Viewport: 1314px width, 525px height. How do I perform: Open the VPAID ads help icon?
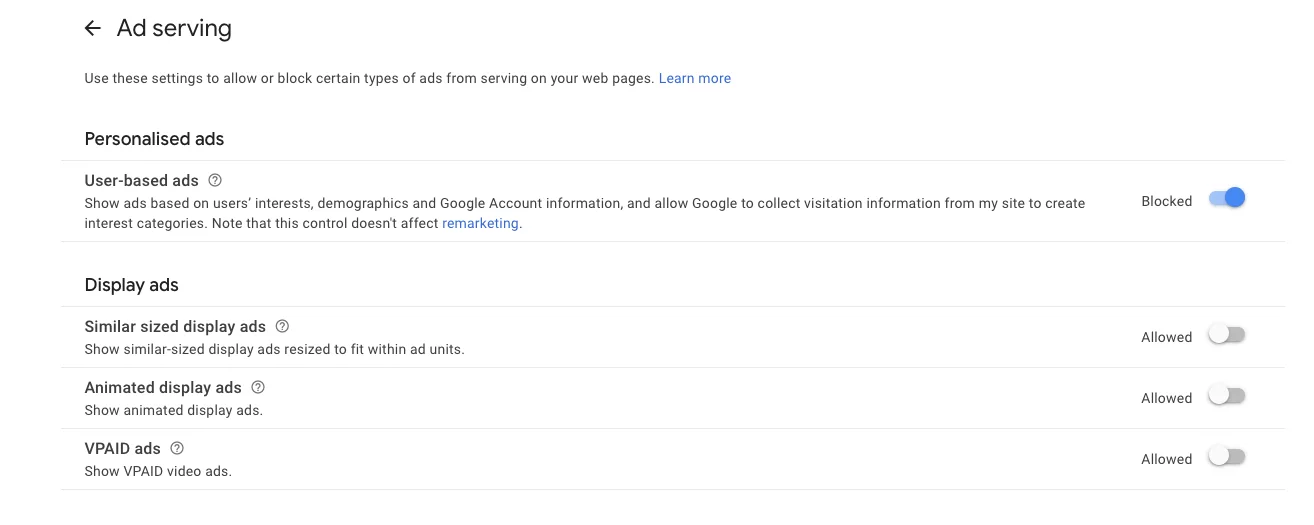[x=177, y=449]
